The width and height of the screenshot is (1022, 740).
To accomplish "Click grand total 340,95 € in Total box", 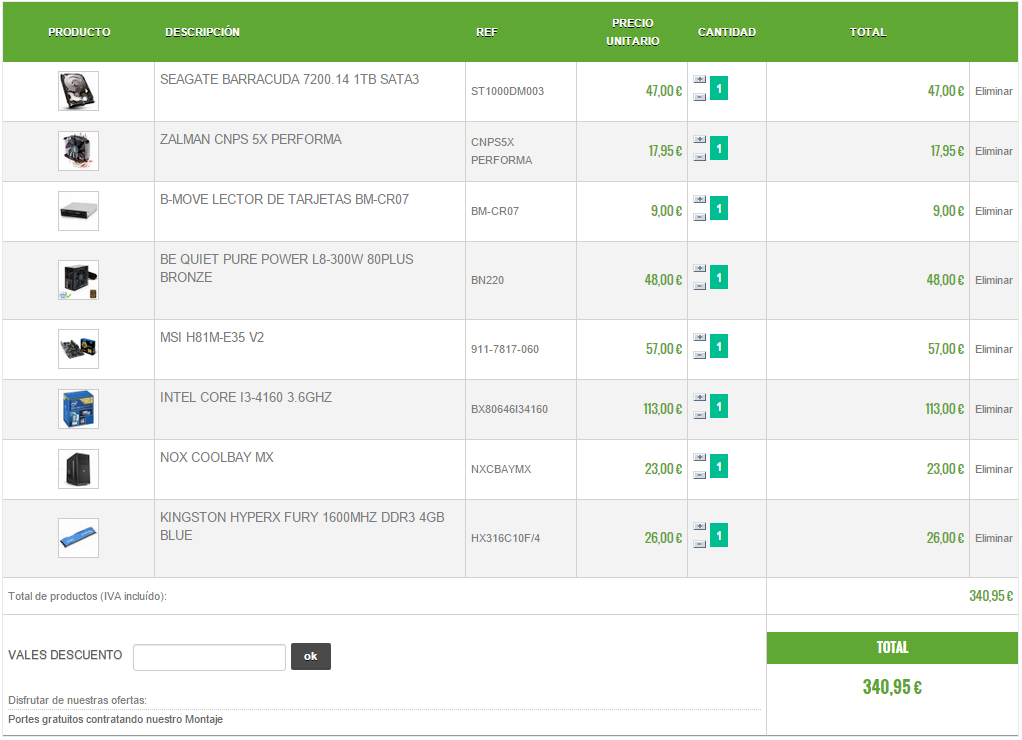I will 892,687.
